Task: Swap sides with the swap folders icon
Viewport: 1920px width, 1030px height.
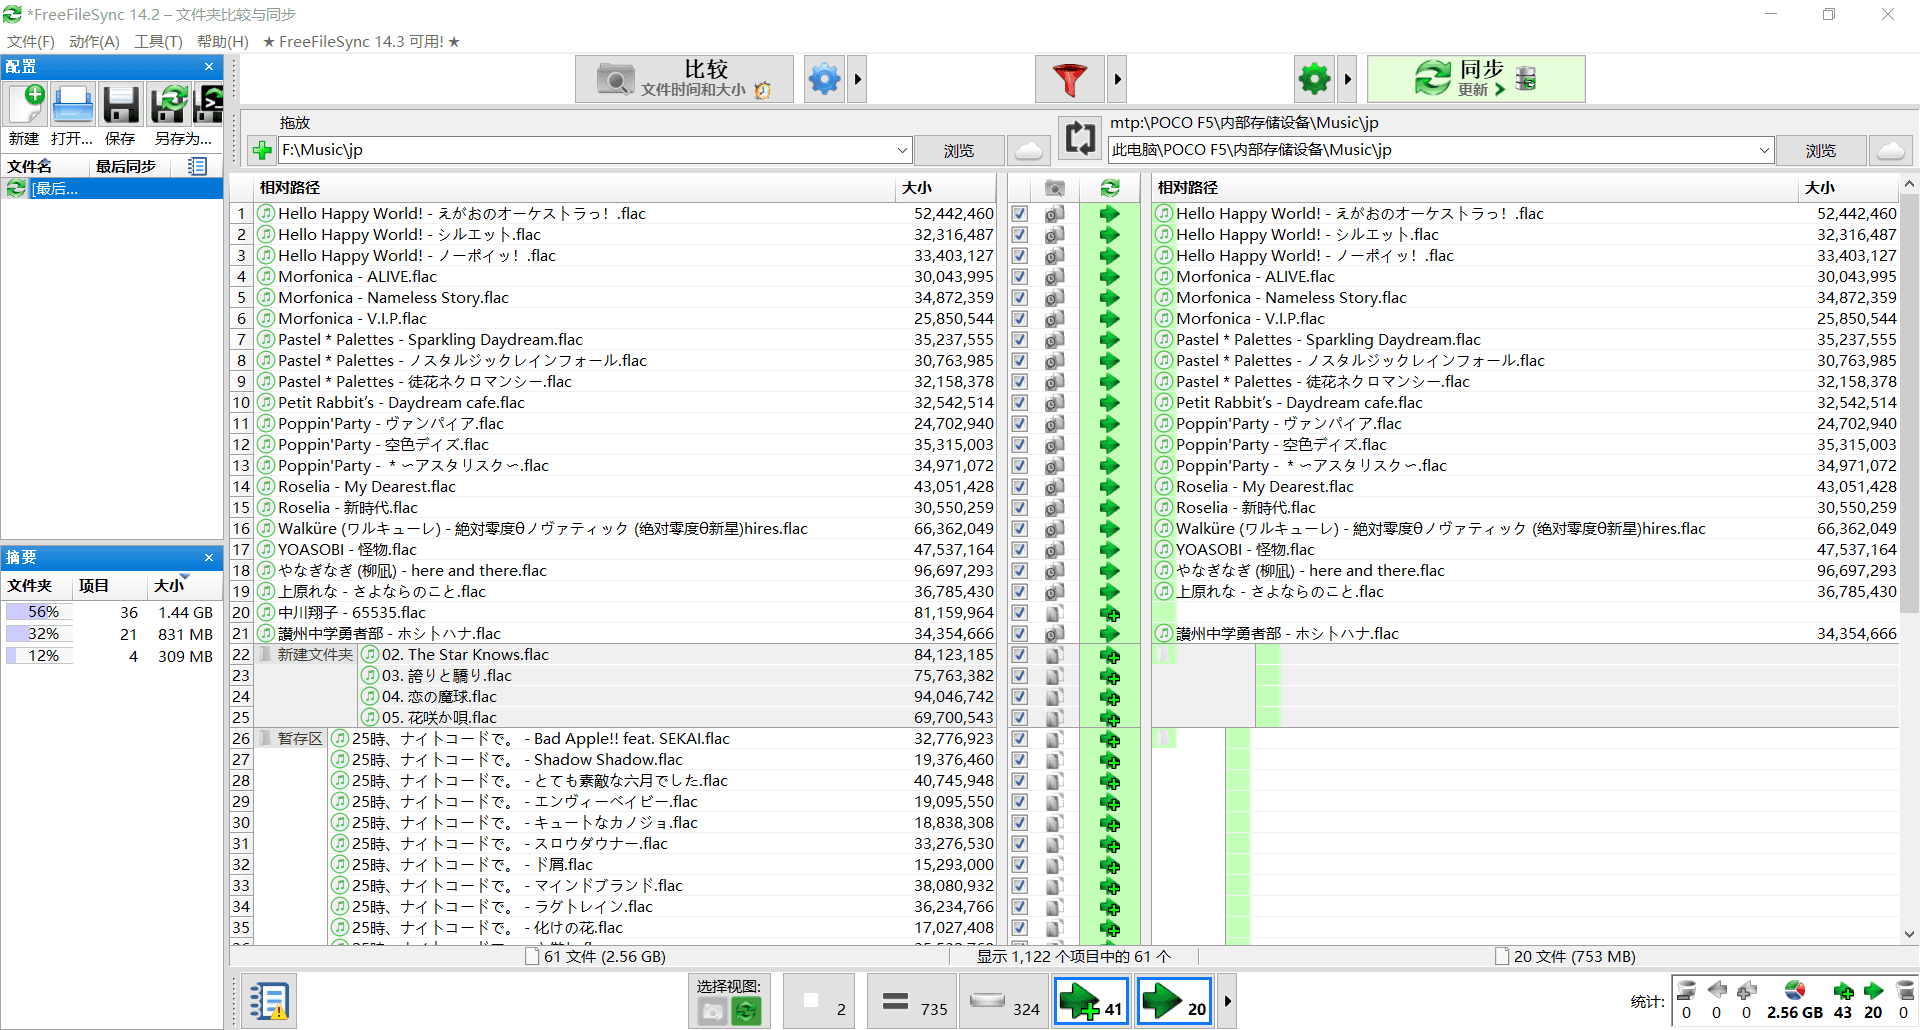Action: [1080, 138]
